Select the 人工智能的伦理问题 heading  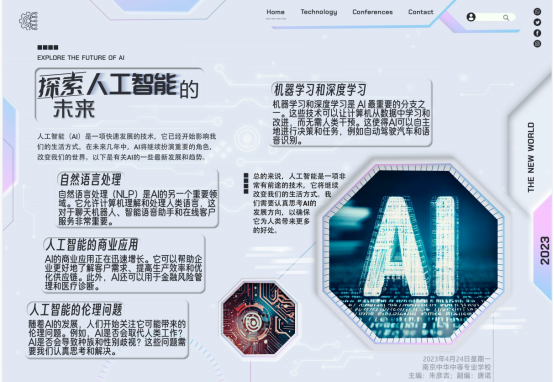click(76, 310)
